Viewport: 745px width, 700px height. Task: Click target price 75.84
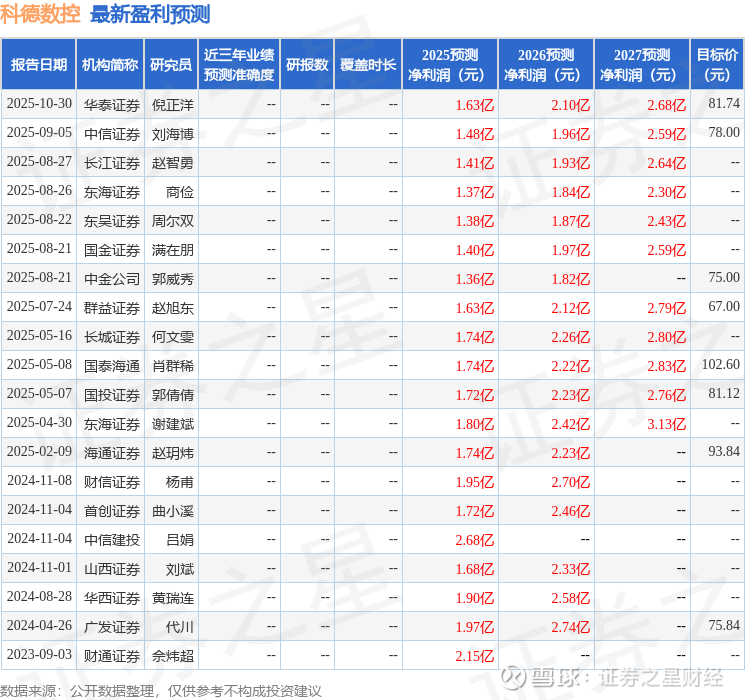point(724,625)
